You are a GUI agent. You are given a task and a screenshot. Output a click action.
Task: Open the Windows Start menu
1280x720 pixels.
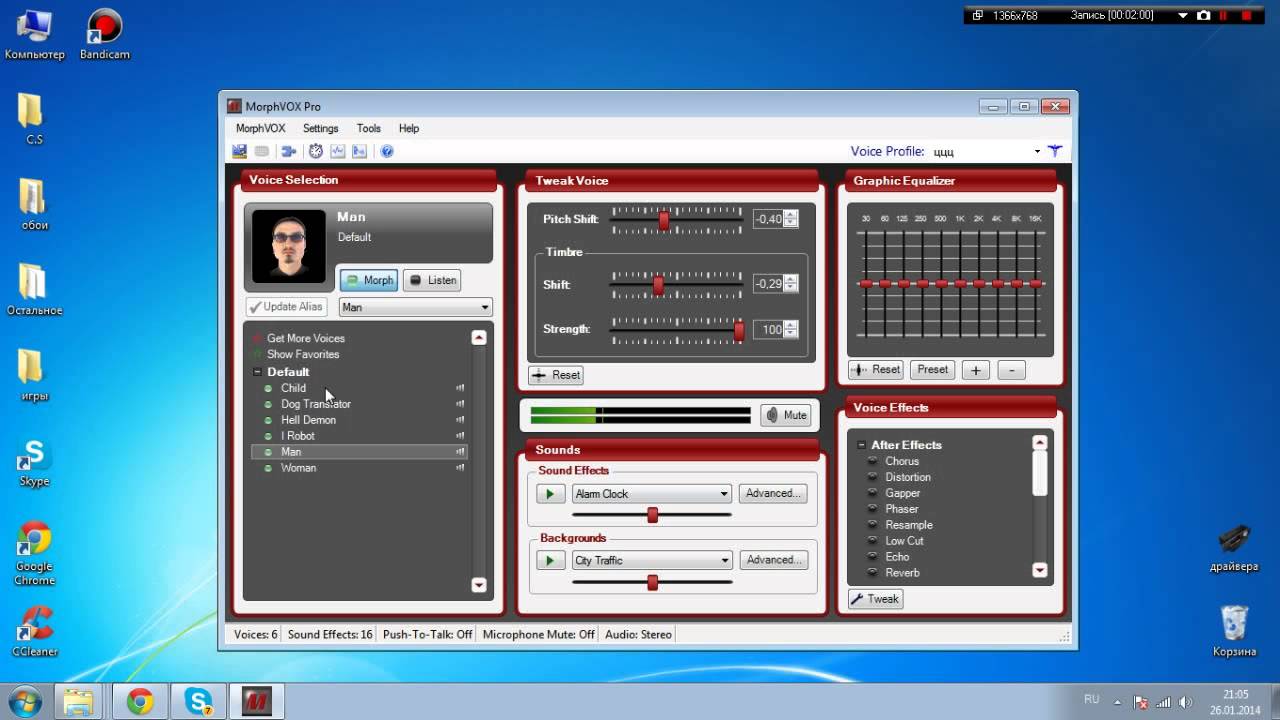(x=24, y=701)
